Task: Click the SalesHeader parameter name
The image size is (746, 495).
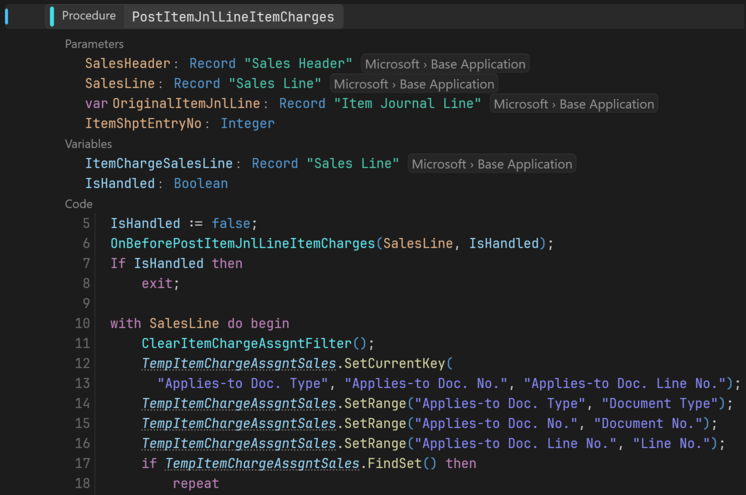Action: click(x=128, y=64)
